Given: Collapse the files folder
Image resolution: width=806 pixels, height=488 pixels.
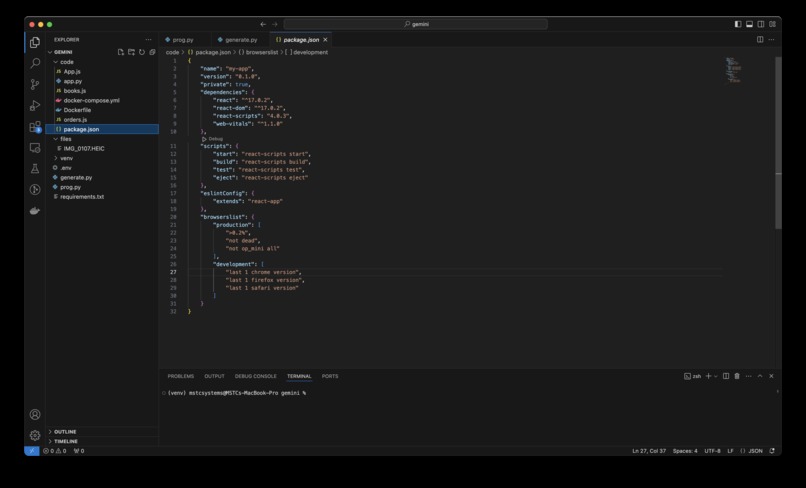Looking at the screenshot, I should click(56, 139).
